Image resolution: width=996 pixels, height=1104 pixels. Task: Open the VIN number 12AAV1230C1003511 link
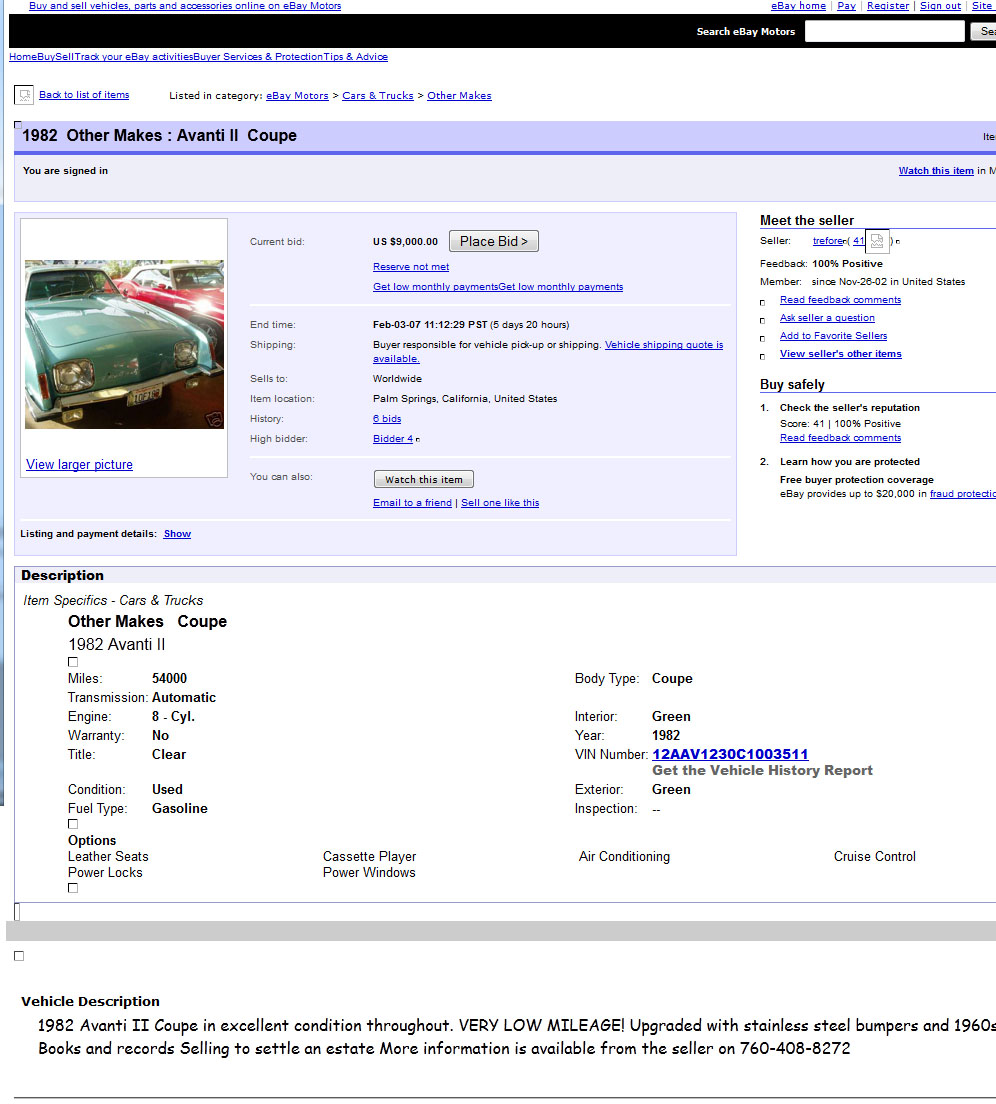[x=730, y=754]
